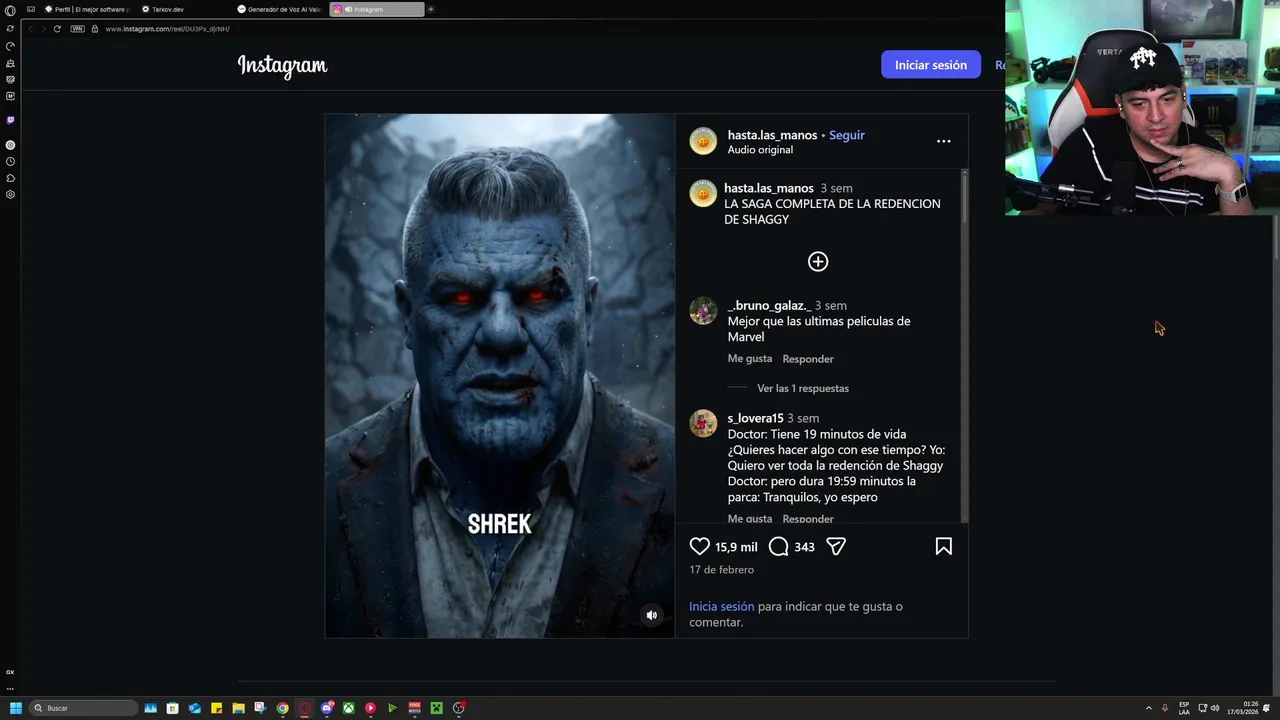Reply to the _bruno_galaz_ comment with Responder
Screen dimensions: 1280x720
tap(808, 359)
